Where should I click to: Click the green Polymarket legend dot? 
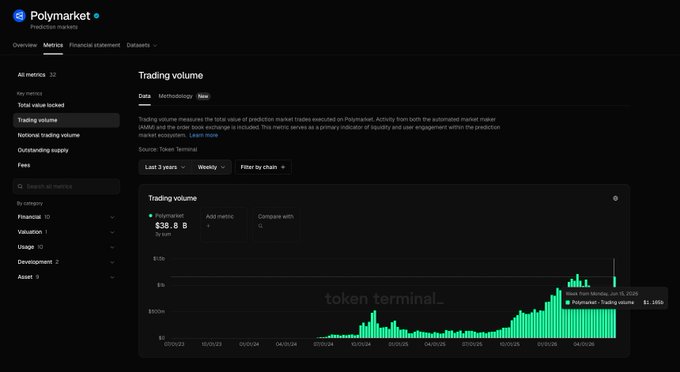150,215
